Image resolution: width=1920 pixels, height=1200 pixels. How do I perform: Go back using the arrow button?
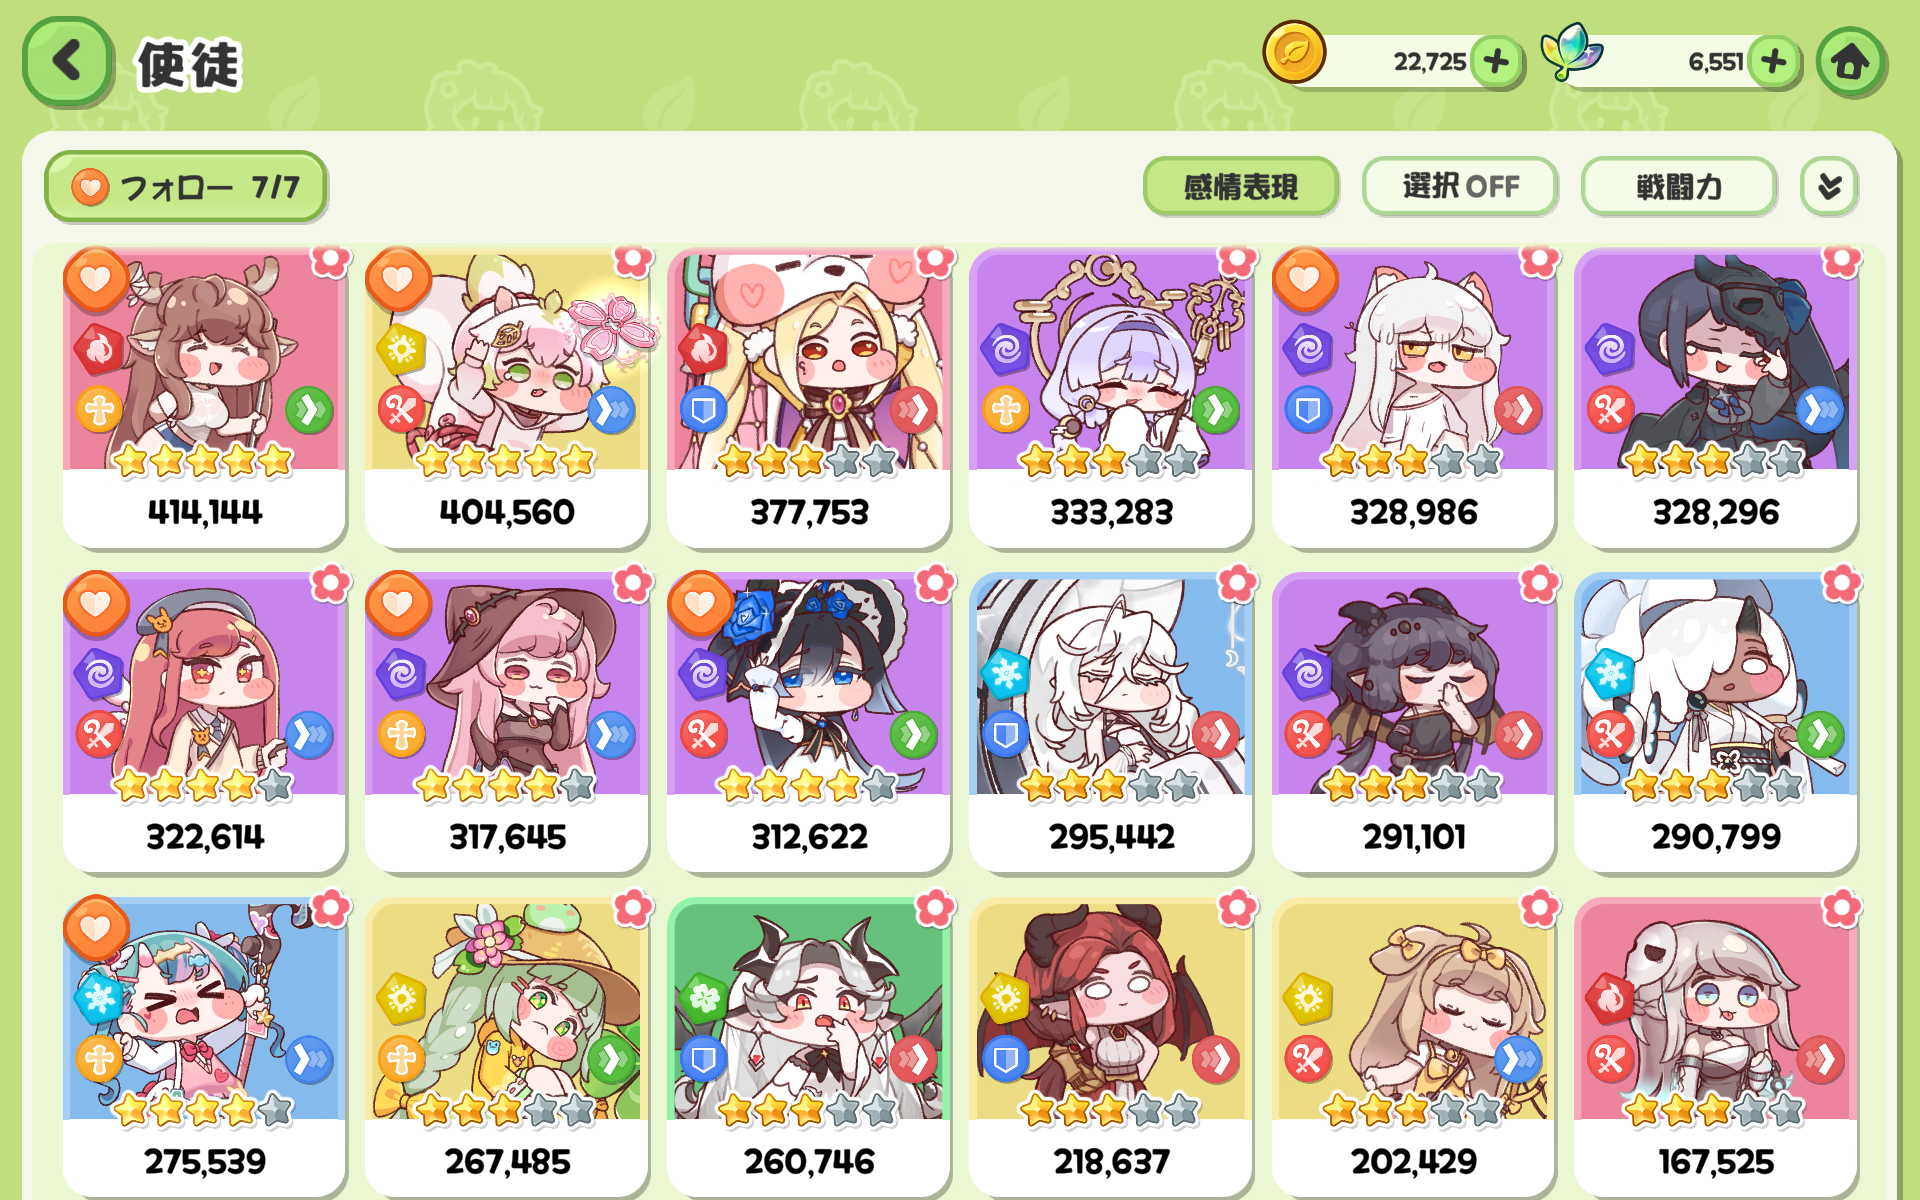click(x=66, y=61)
